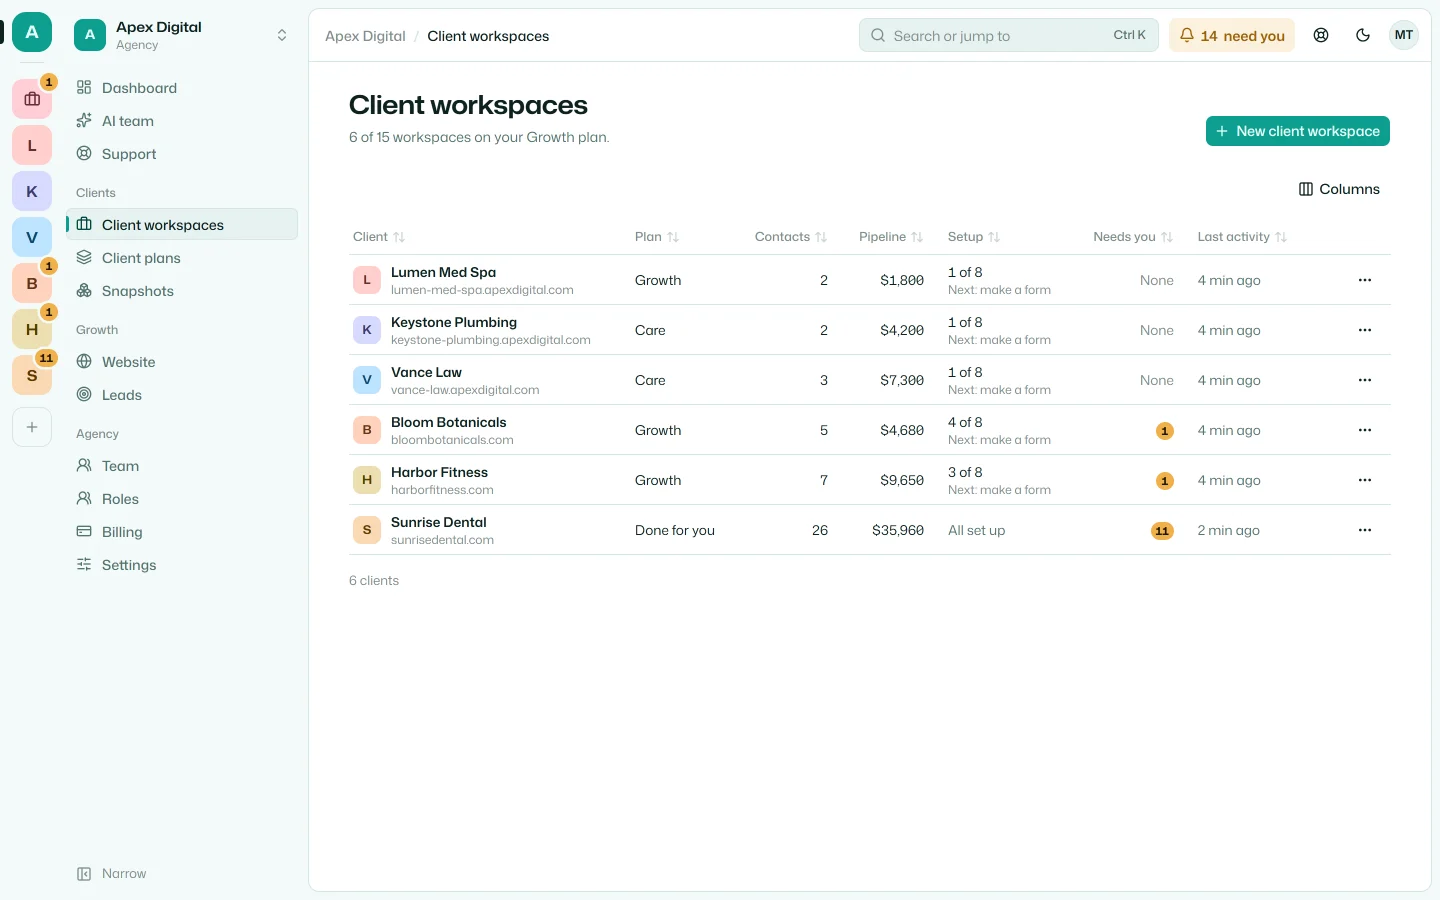Open Settings in sidebar
The image size is (1440, 900).
182,565
